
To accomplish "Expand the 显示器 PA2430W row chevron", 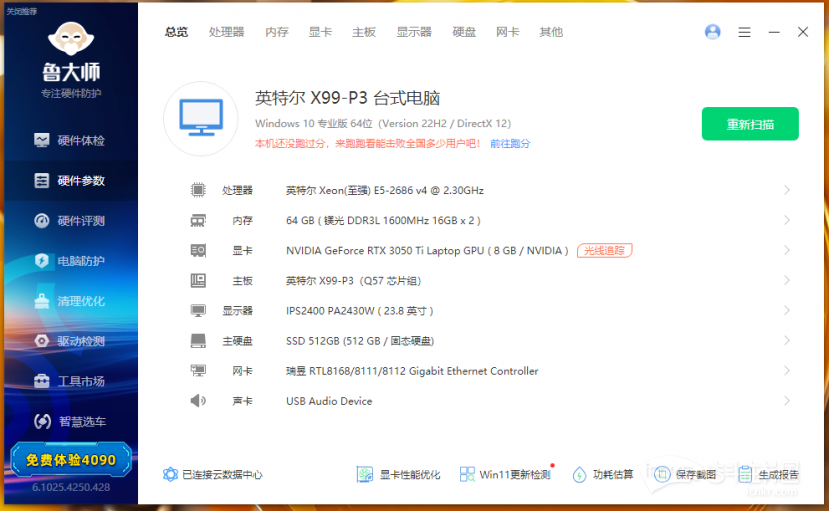I will click(787, 310).
